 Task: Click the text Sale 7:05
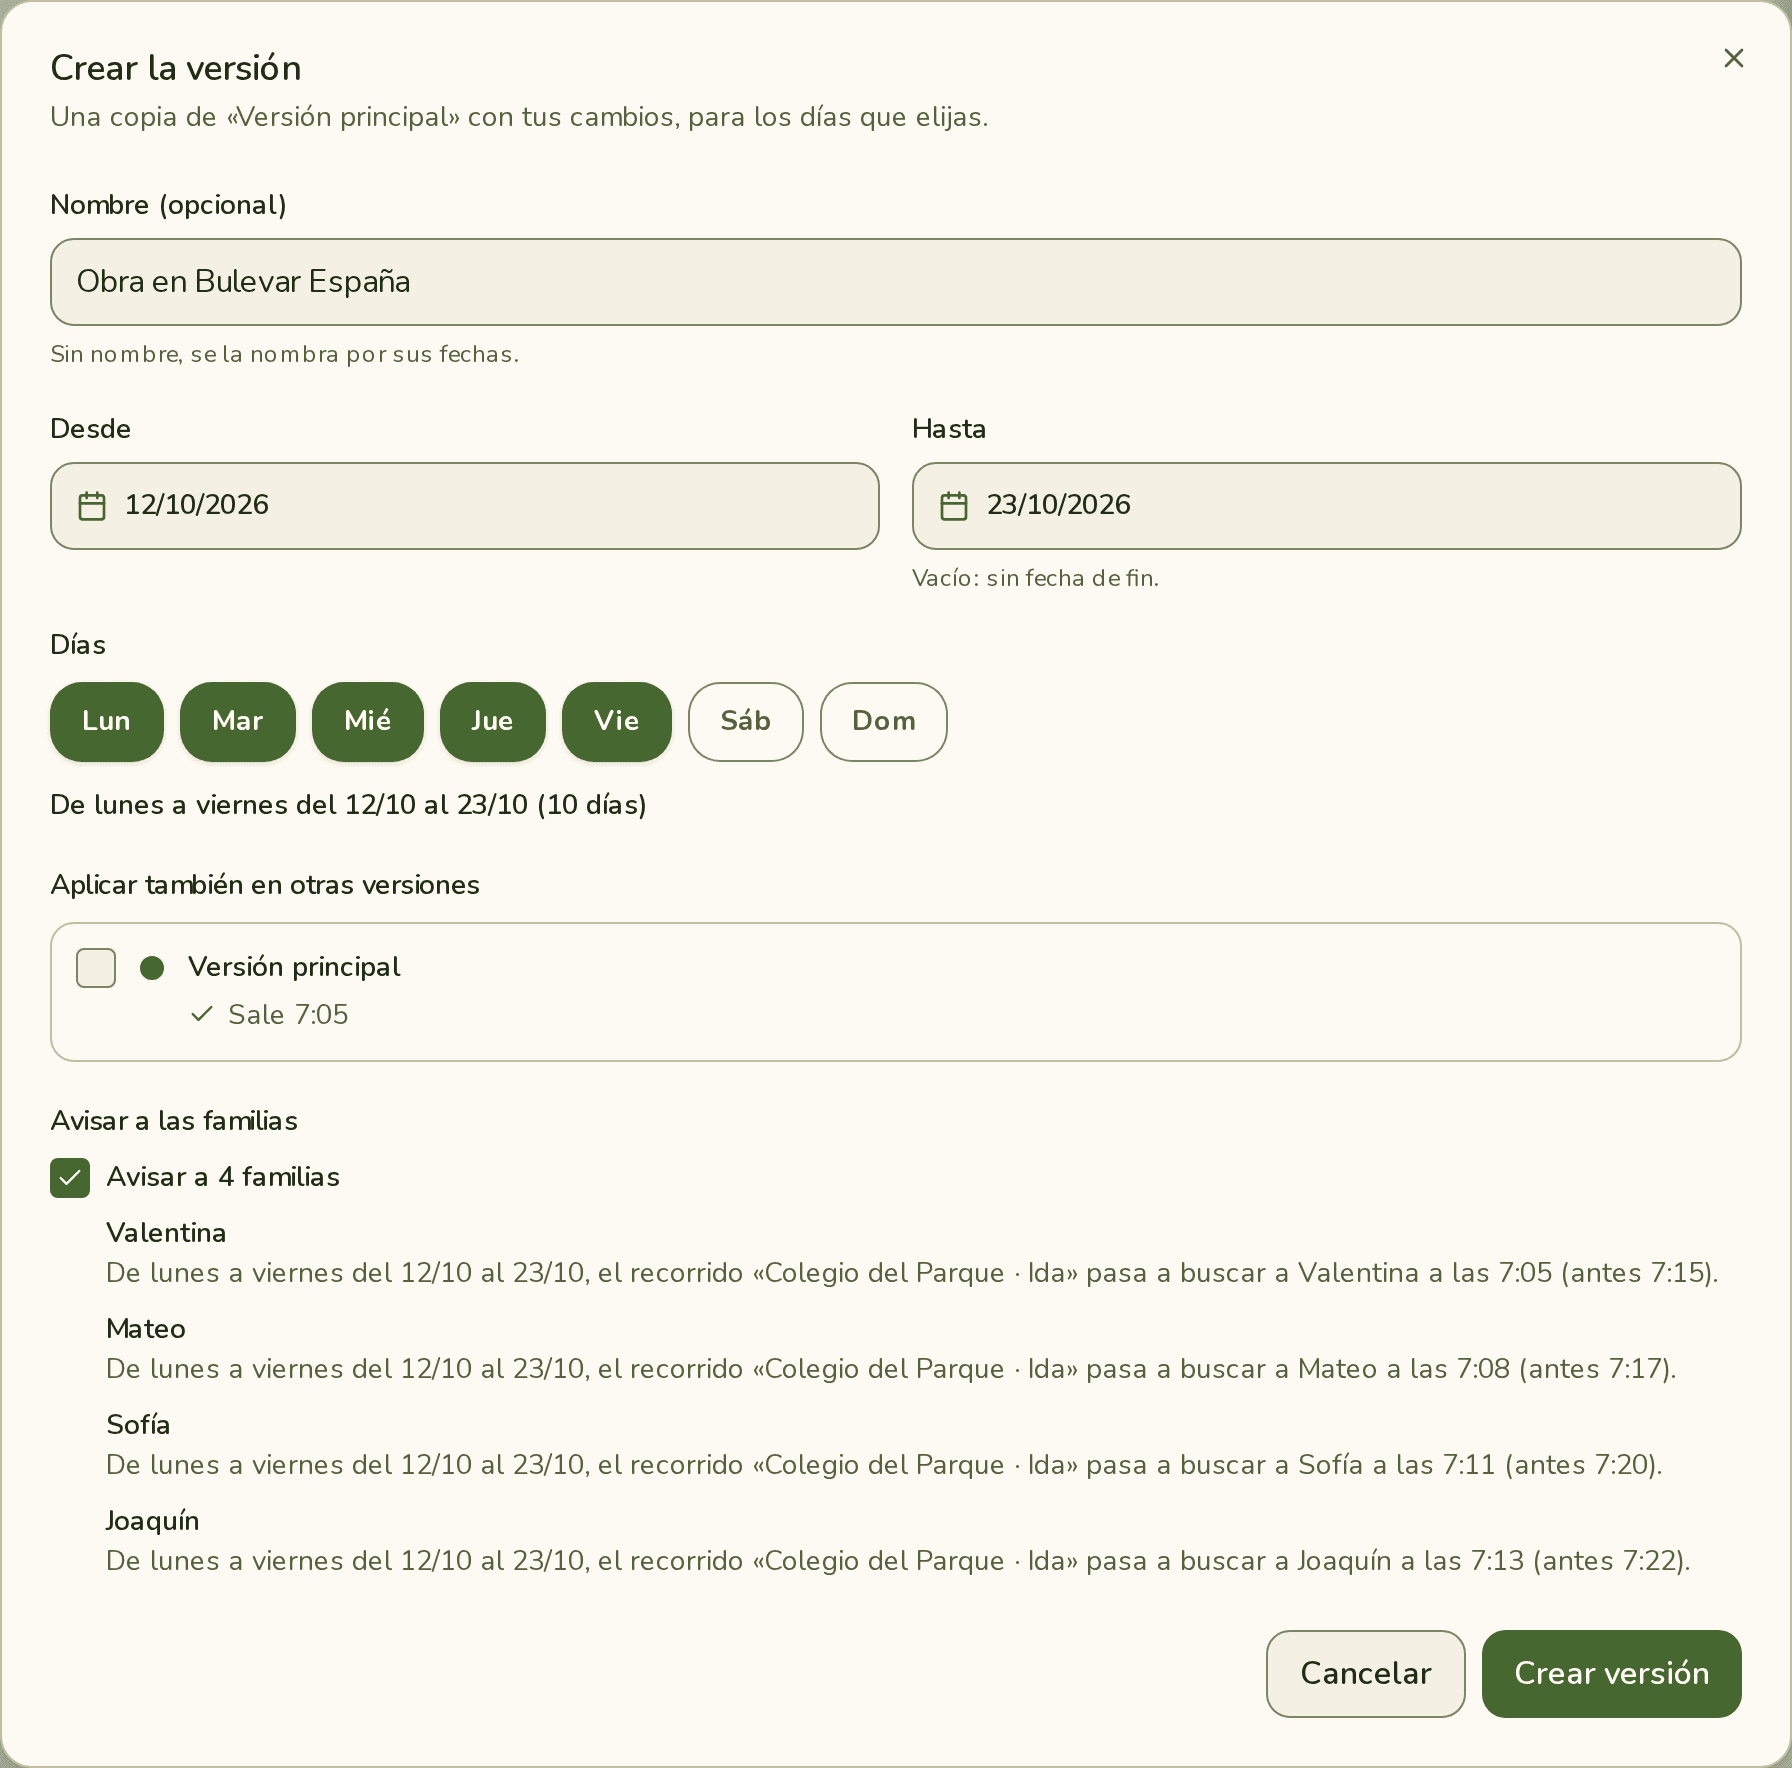(x=288, y=1015)
